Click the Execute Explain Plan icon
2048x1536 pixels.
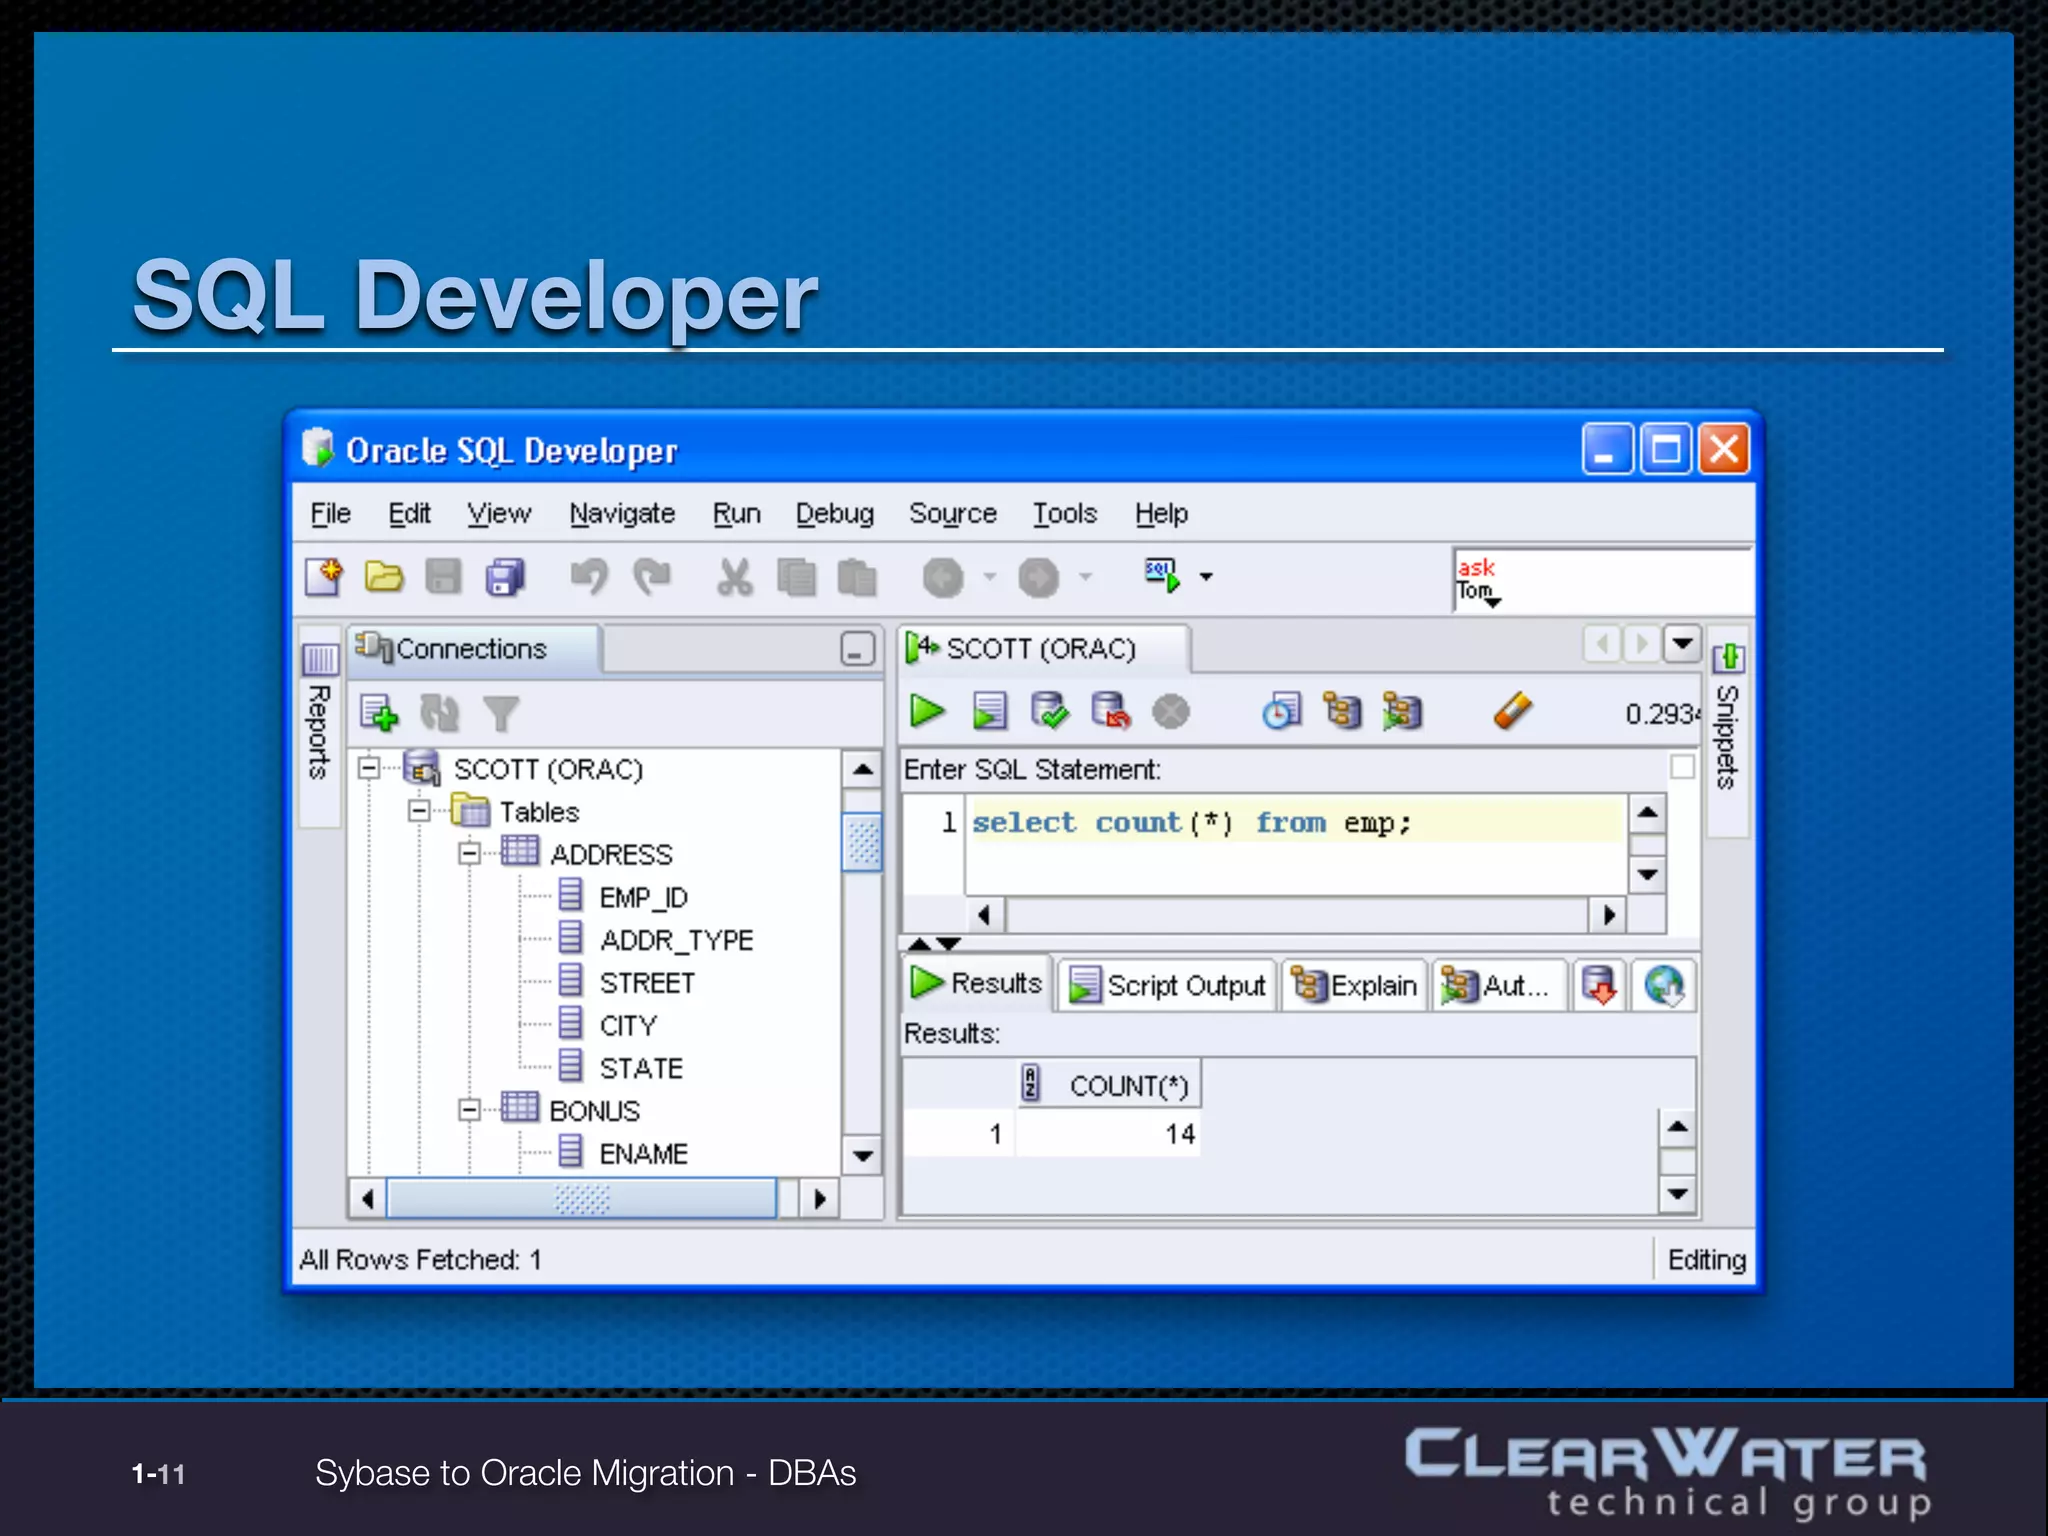point(1342,711)
